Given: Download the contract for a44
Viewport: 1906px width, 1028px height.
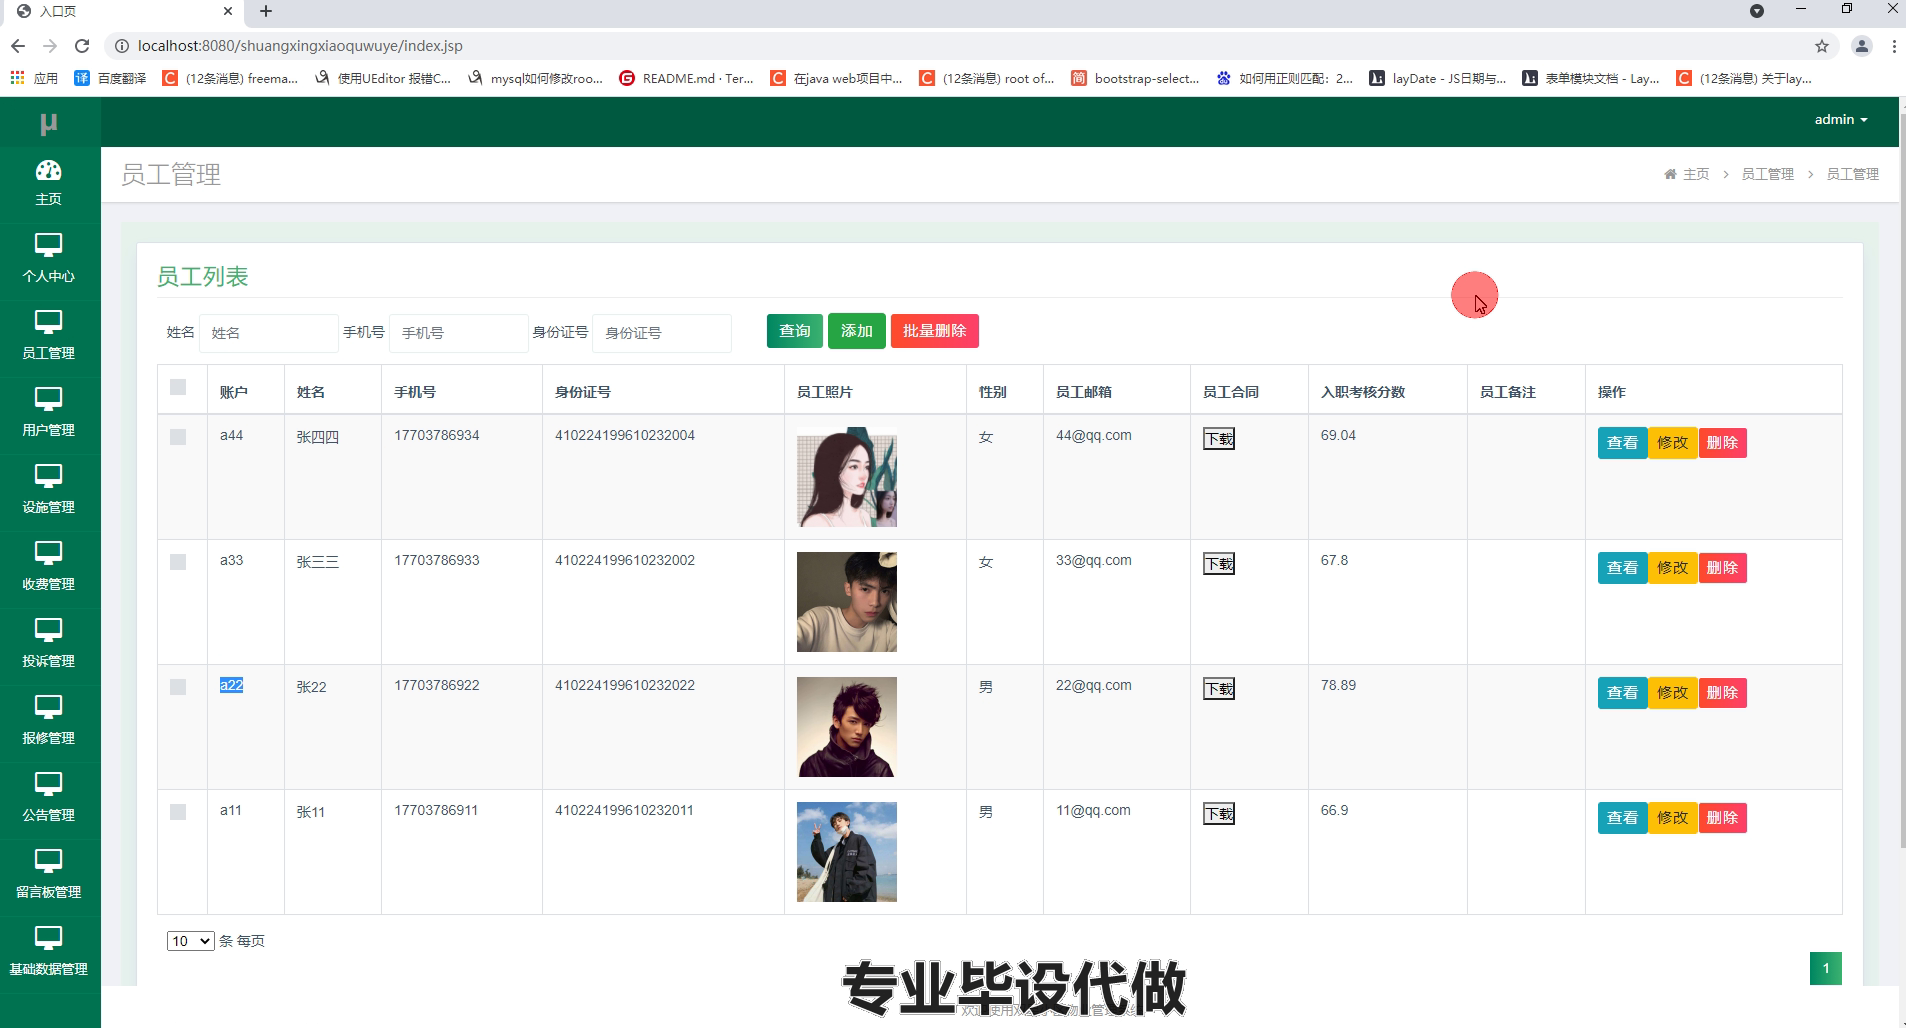Looking at the screenshot, I should click(x=1219, y=439).
